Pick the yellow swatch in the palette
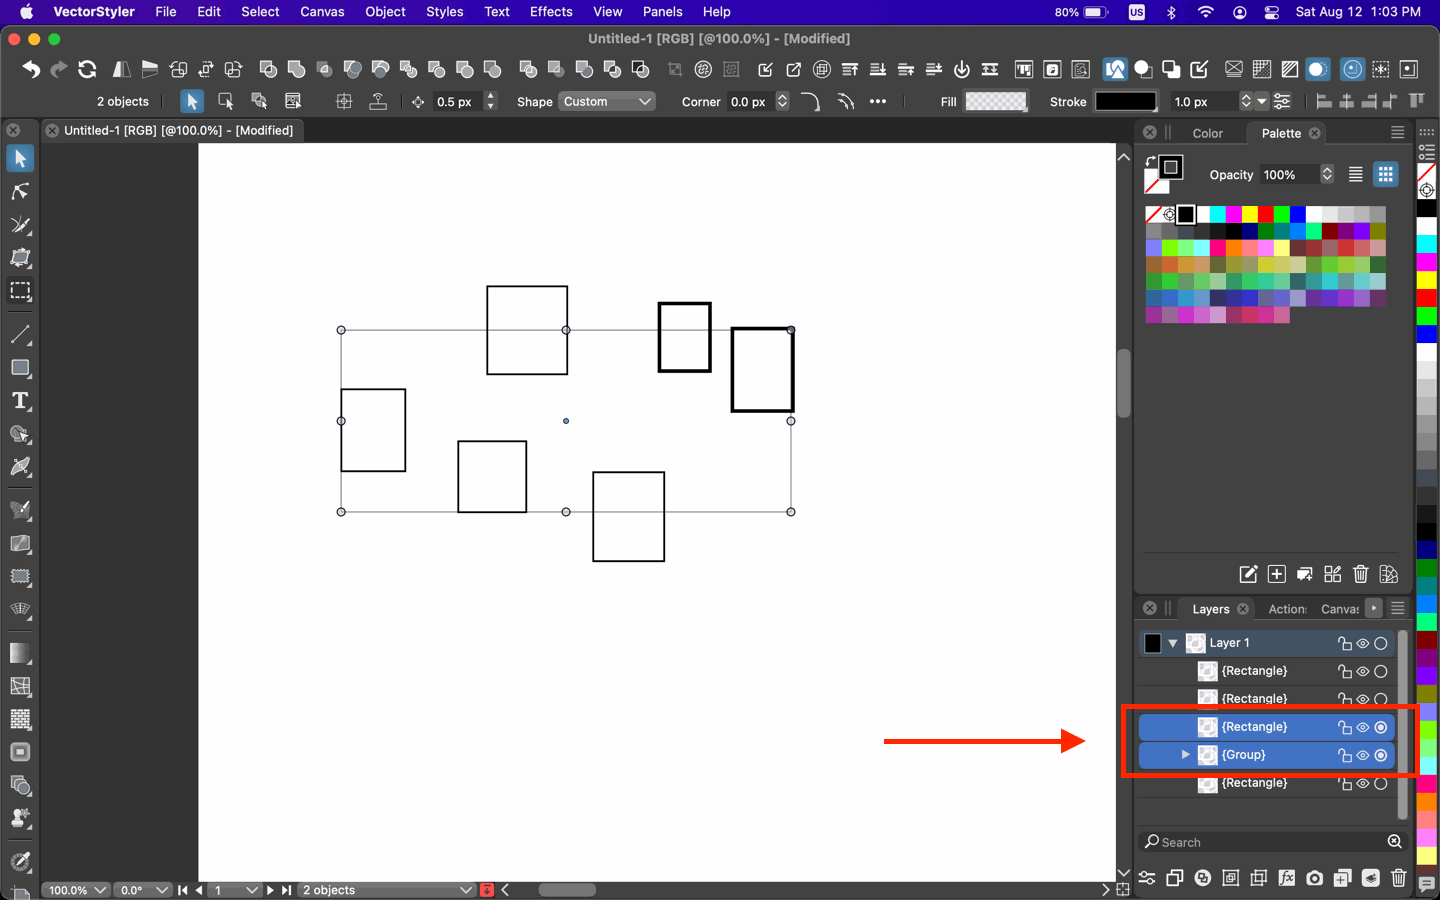 pyautogui.click(x=1250, y=214)
